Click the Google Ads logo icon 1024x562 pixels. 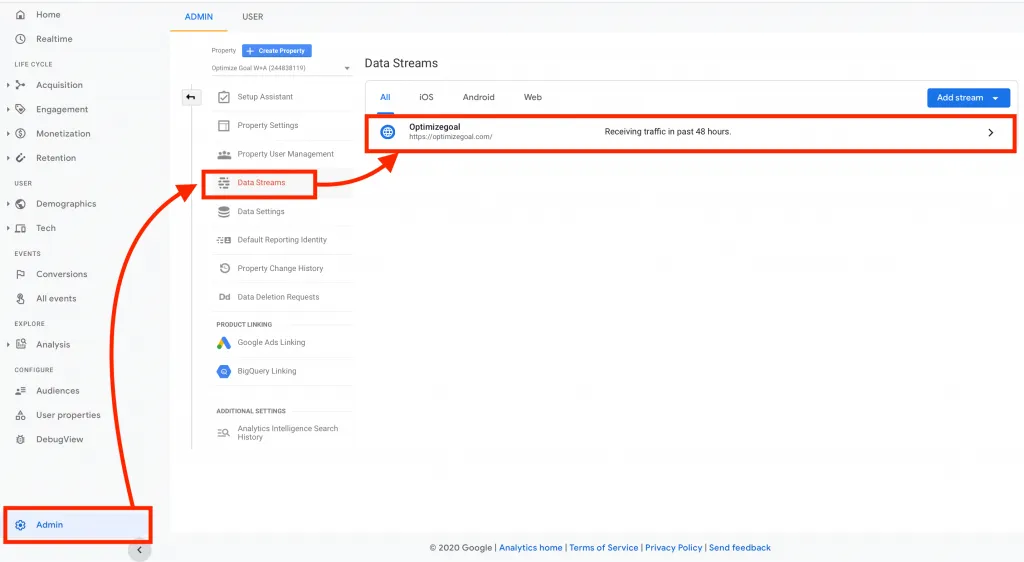coord(224,343)
